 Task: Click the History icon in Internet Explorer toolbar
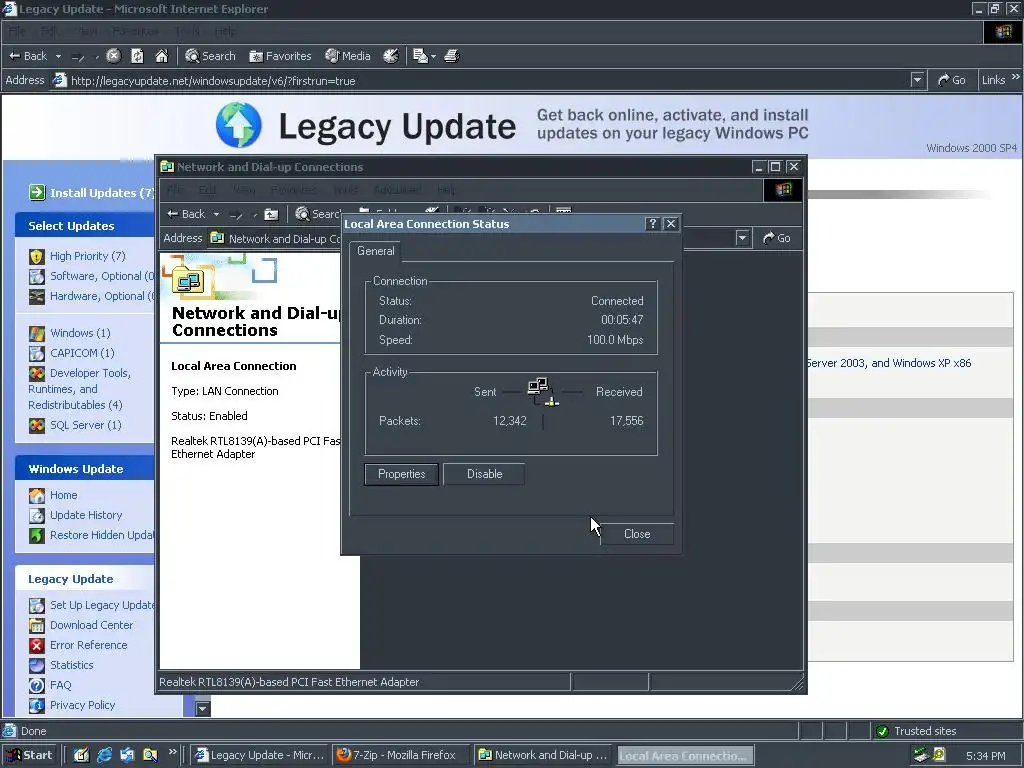[391, 56]
